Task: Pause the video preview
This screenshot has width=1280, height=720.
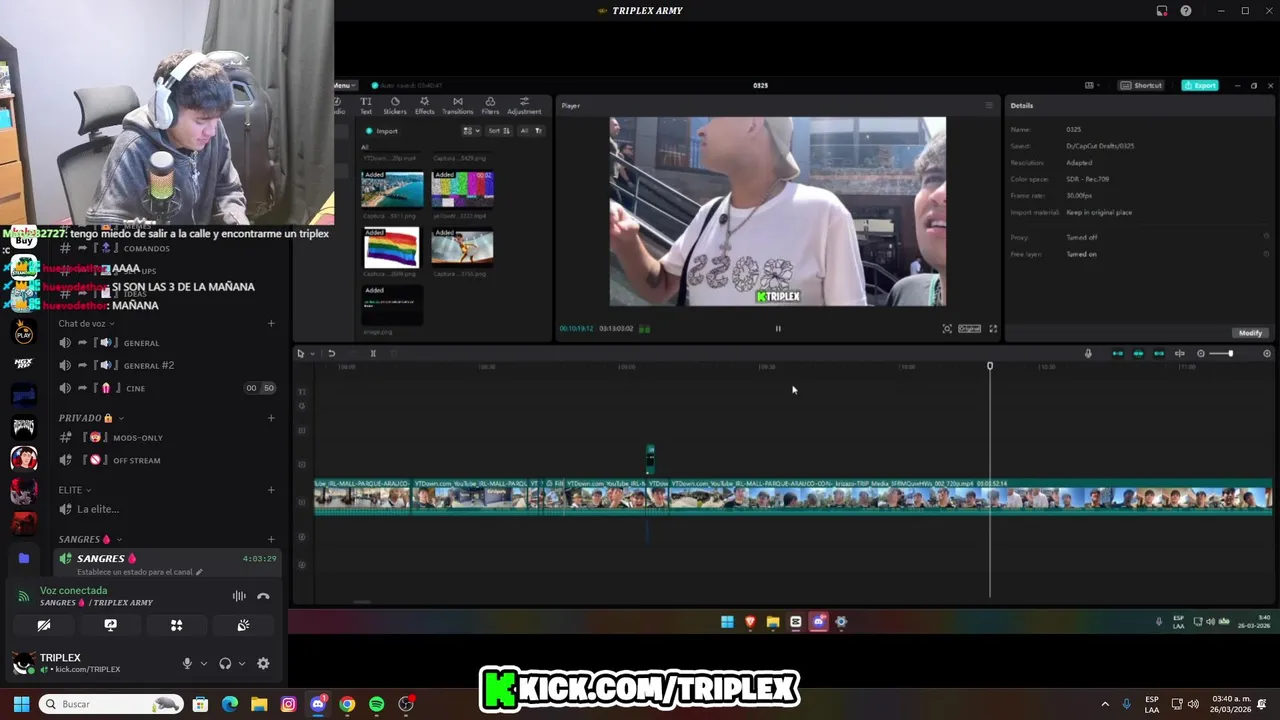Action: [778, 328]
